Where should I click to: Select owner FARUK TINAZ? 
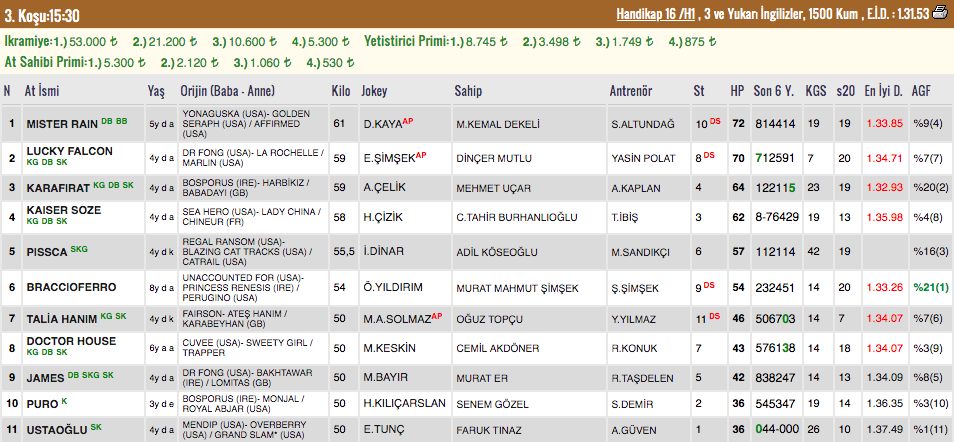point(489,430)
